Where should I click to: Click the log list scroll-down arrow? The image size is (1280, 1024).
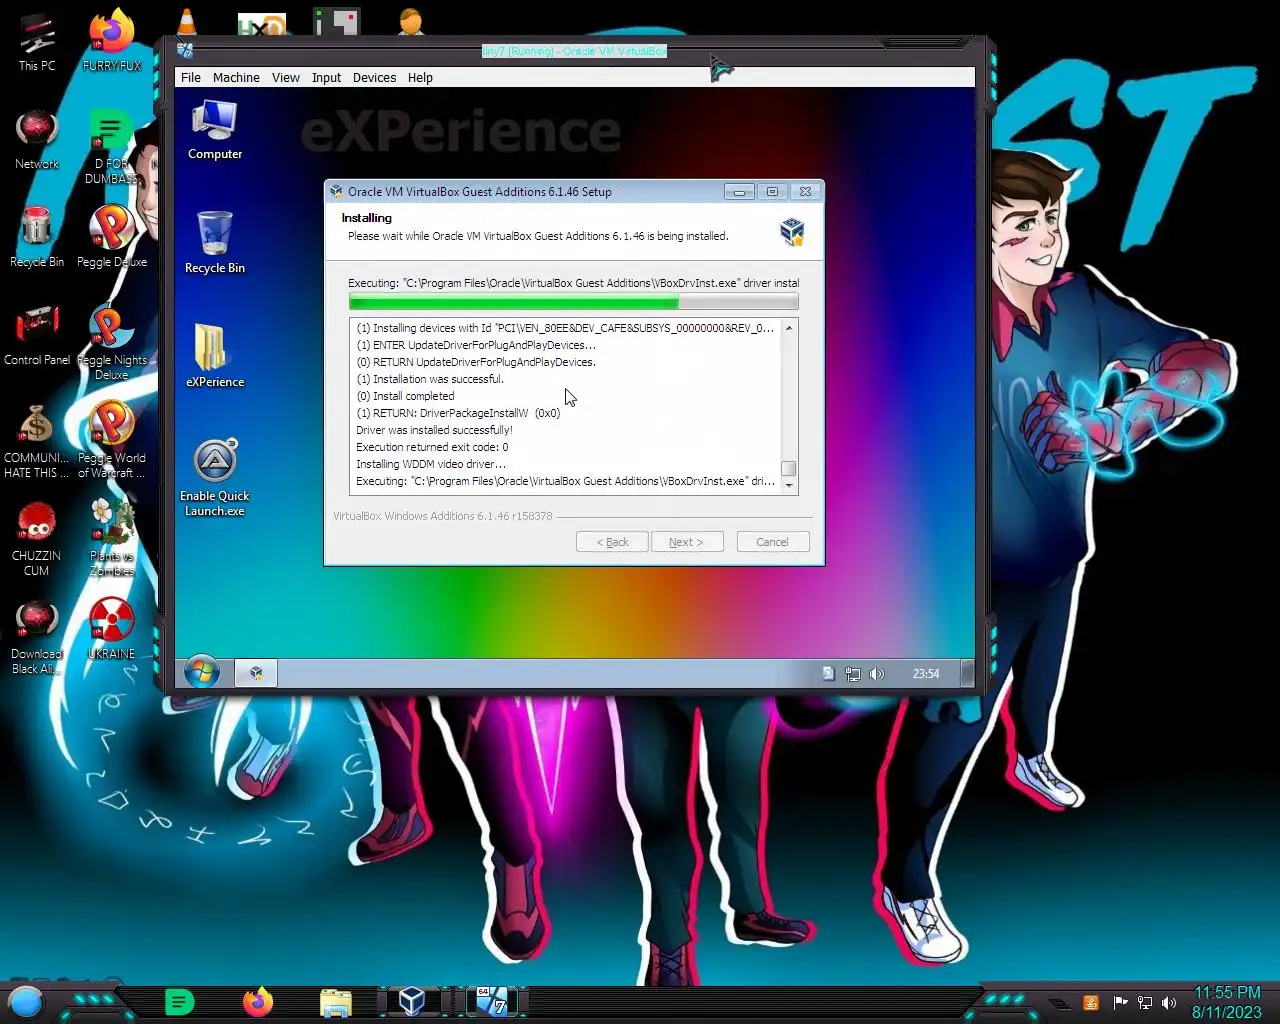pyautogui.click(x=789, y=485)
